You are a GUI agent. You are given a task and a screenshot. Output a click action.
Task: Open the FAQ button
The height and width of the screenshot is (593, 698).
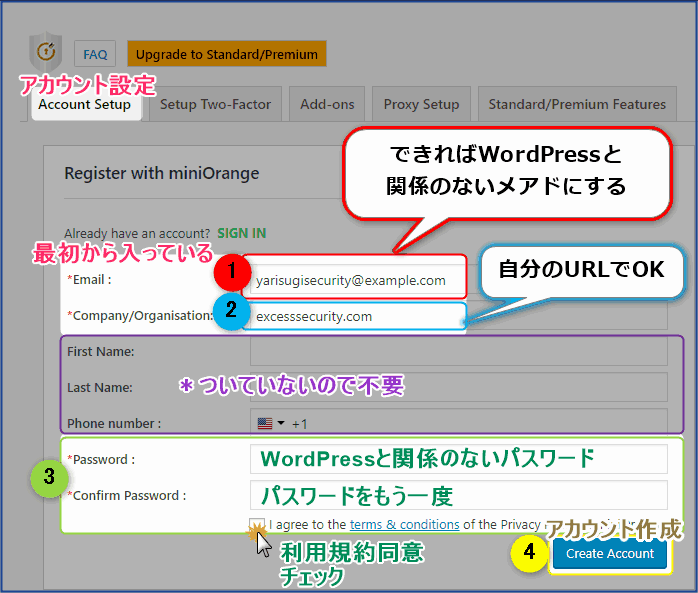click(x=95, y=54)
